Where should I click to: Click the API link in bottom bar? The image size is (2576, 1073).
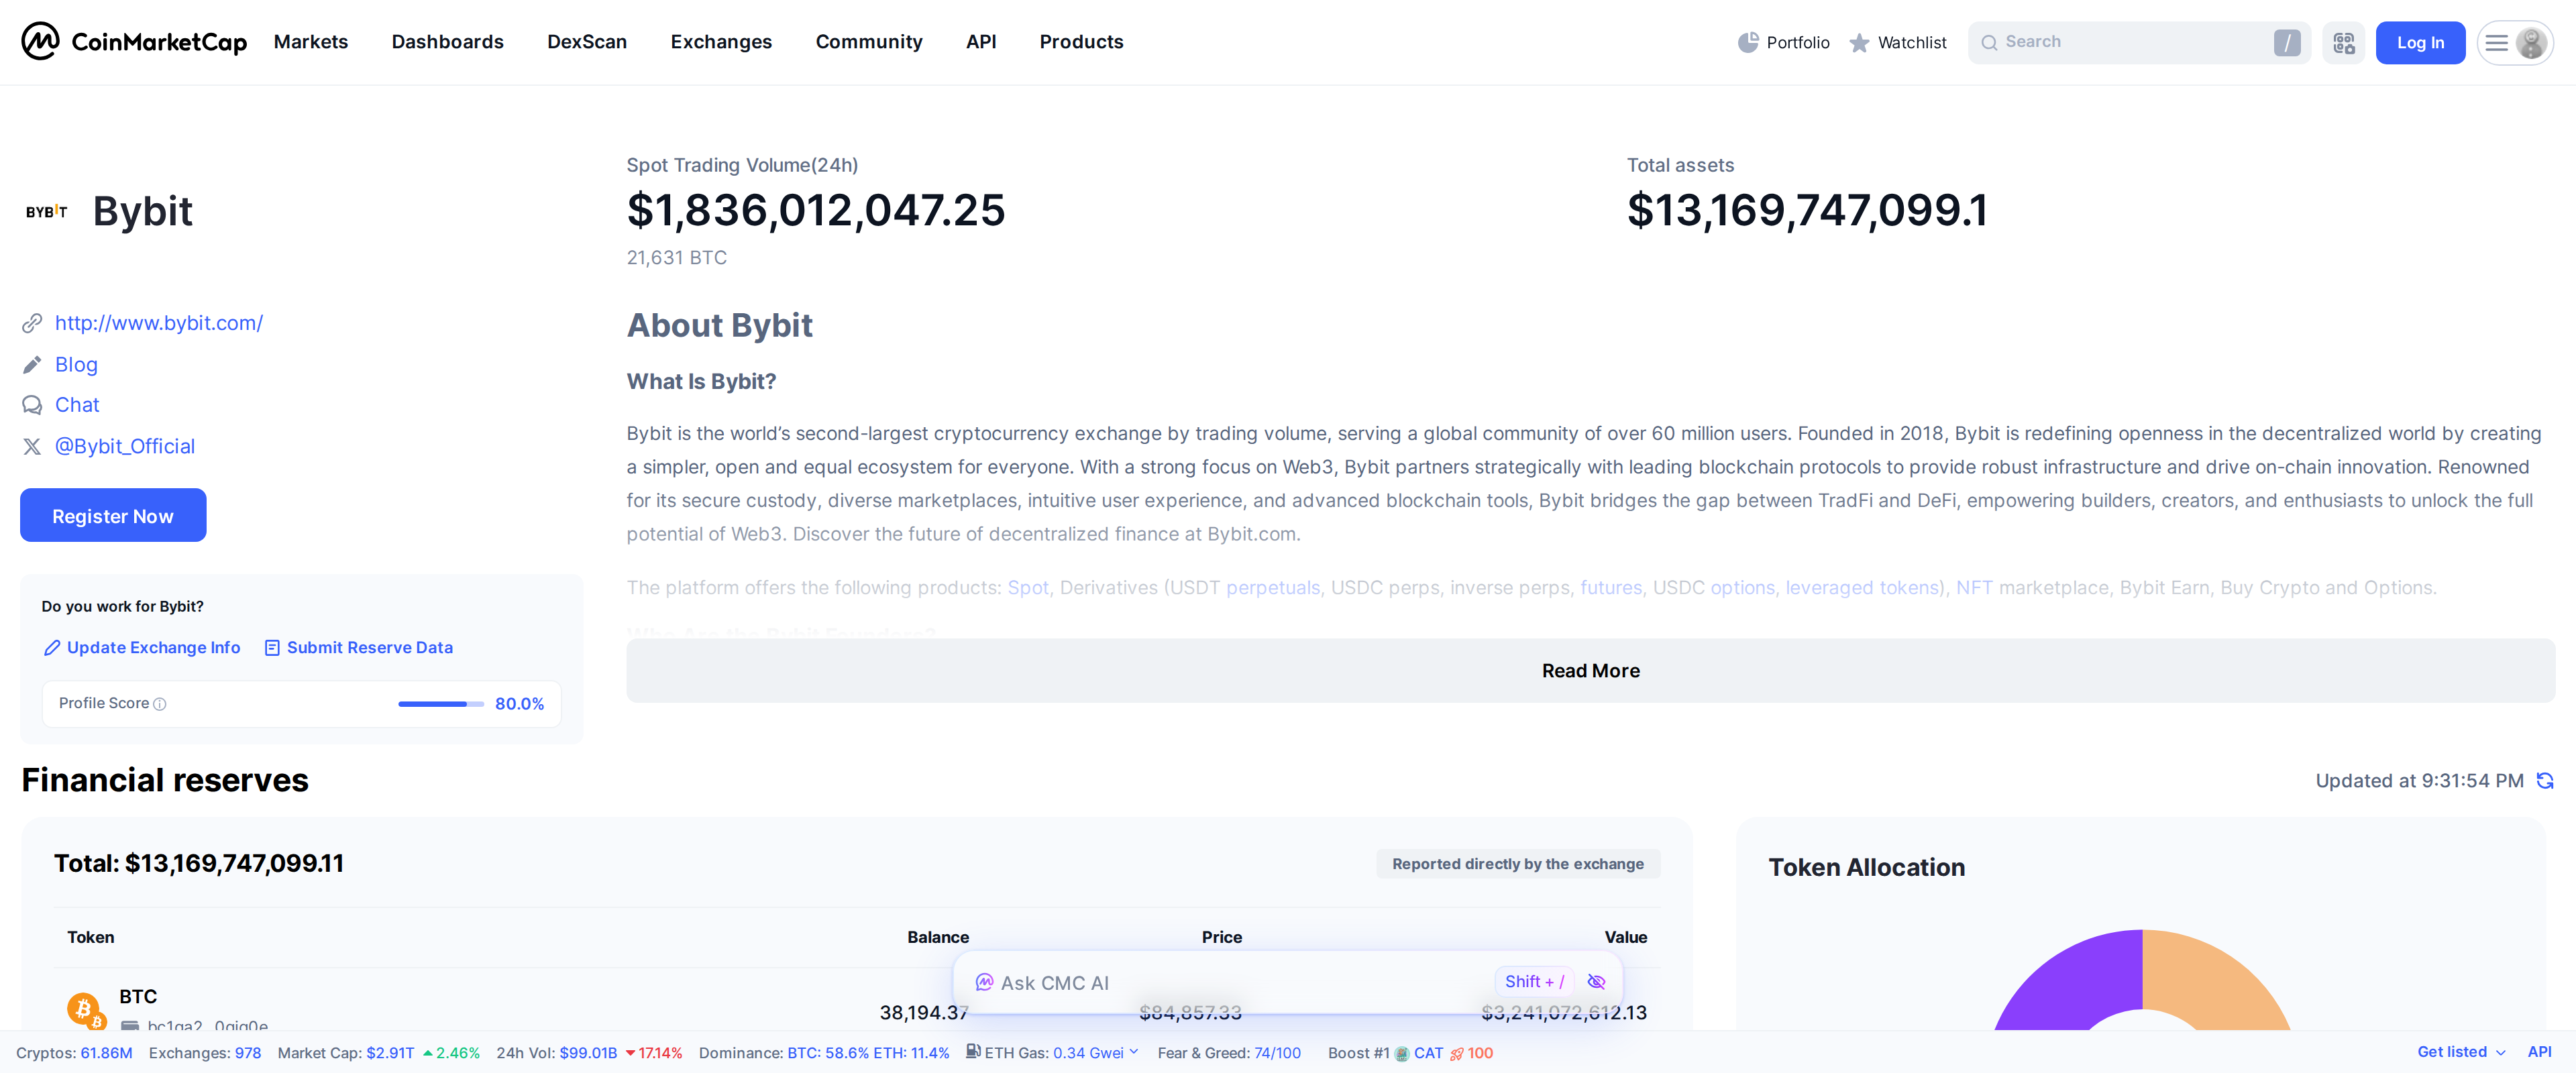[2539, 1052]
